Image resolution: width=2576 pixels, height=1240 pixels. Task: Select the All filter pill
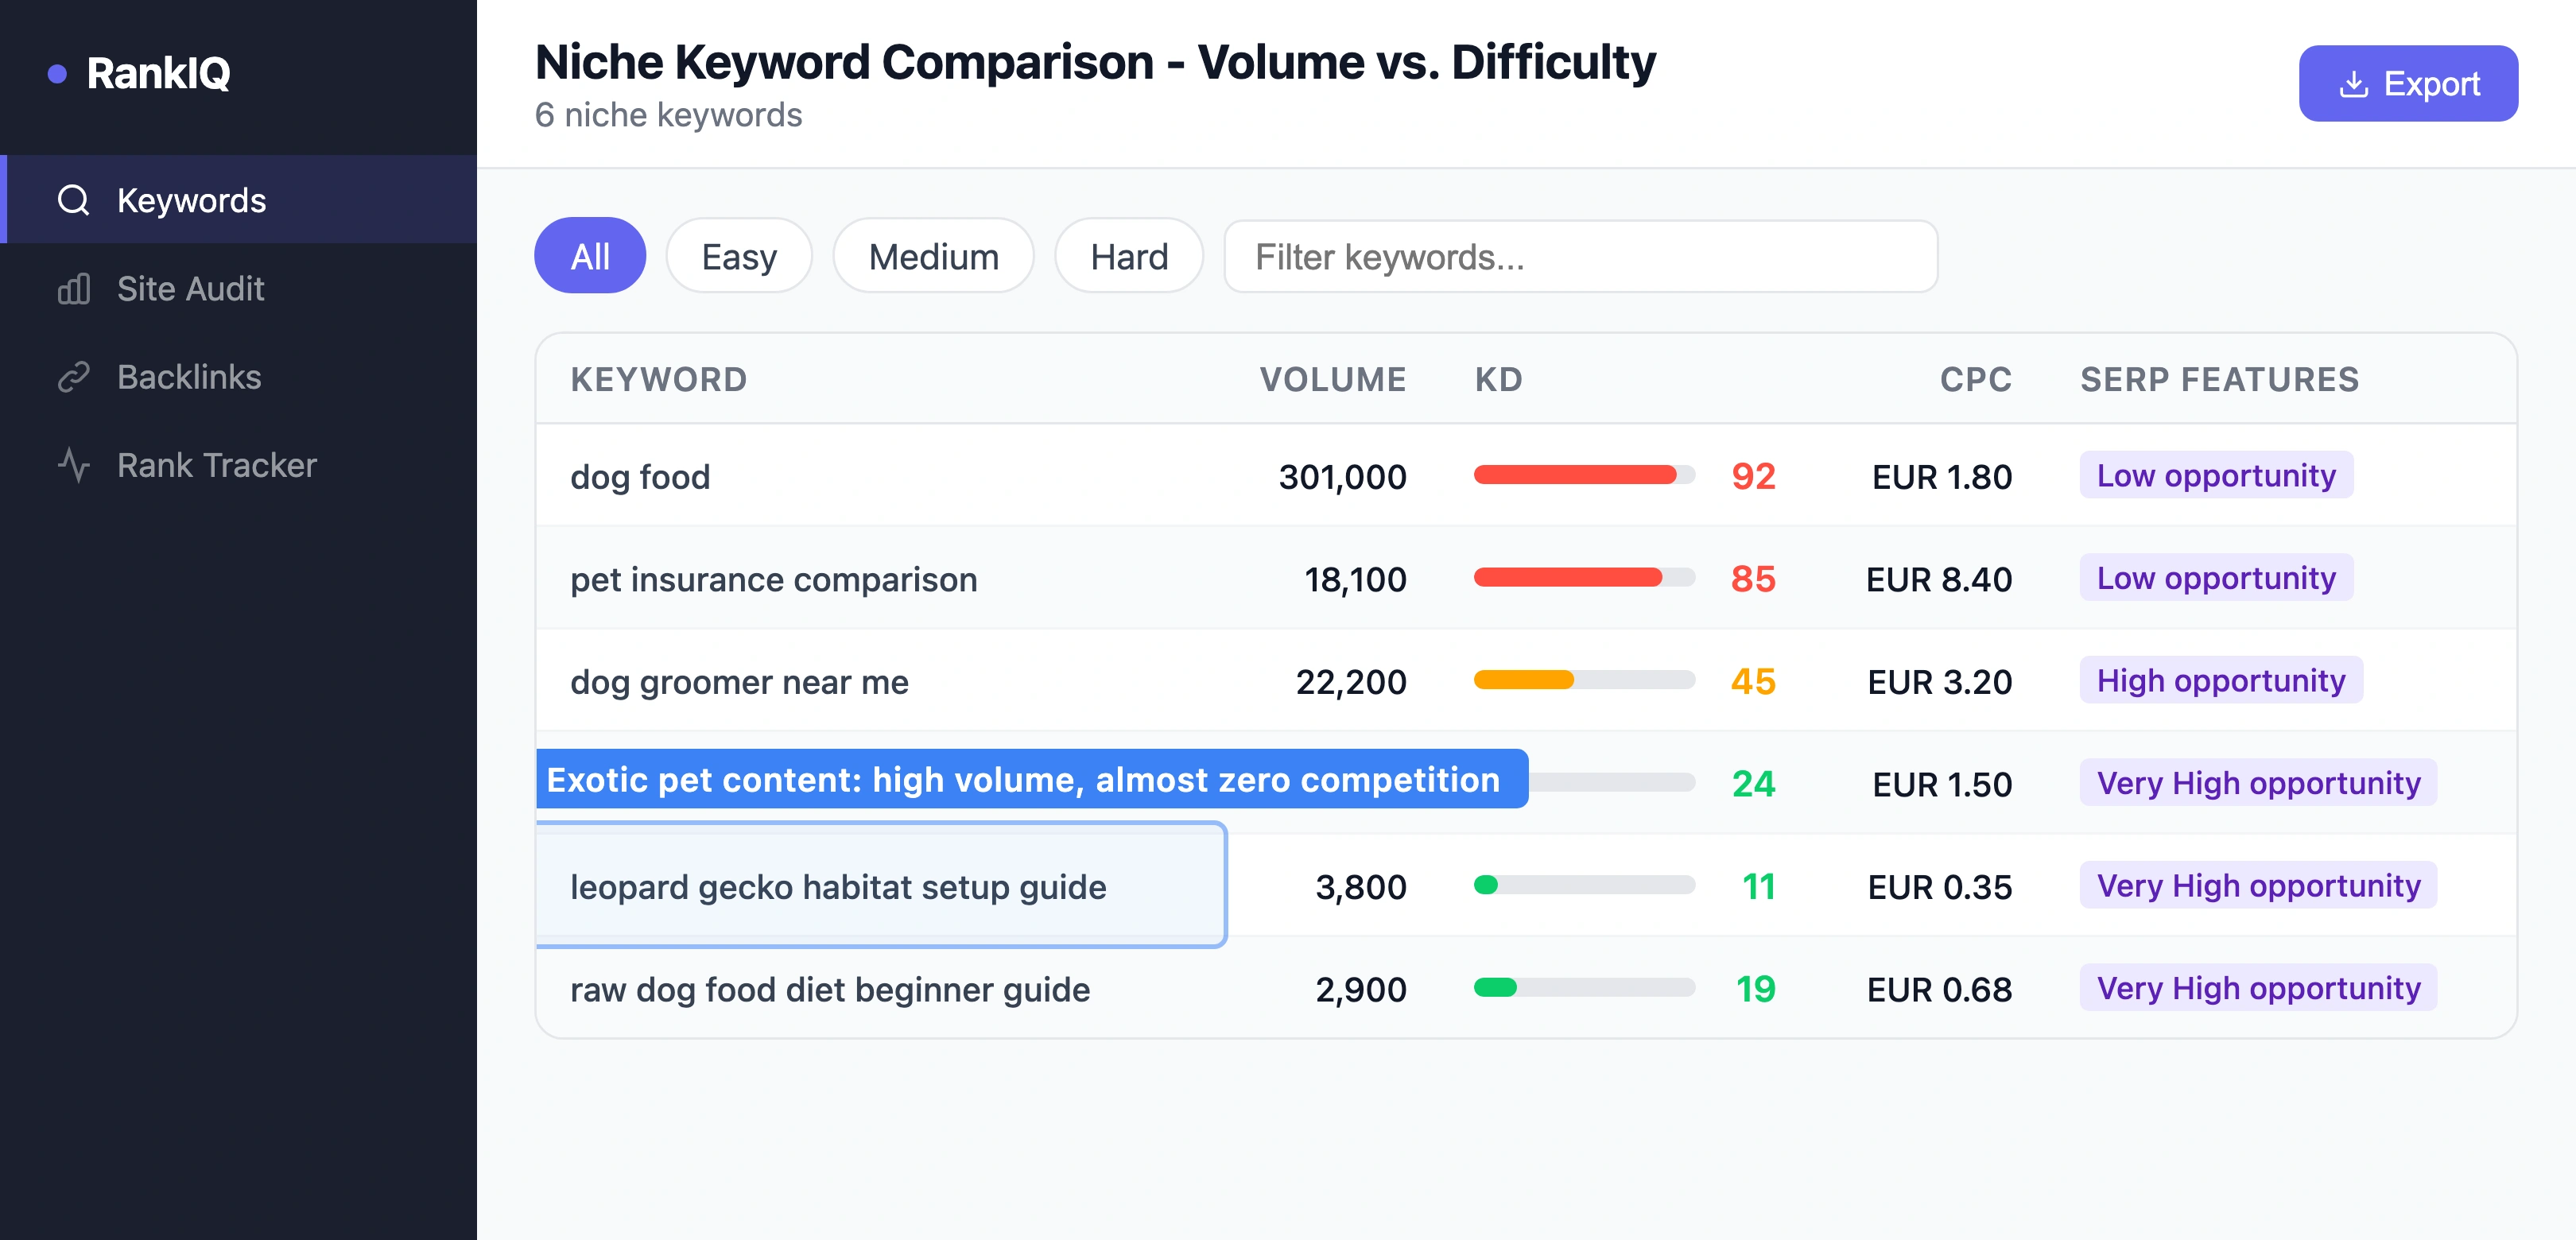(x=590, y=256)
